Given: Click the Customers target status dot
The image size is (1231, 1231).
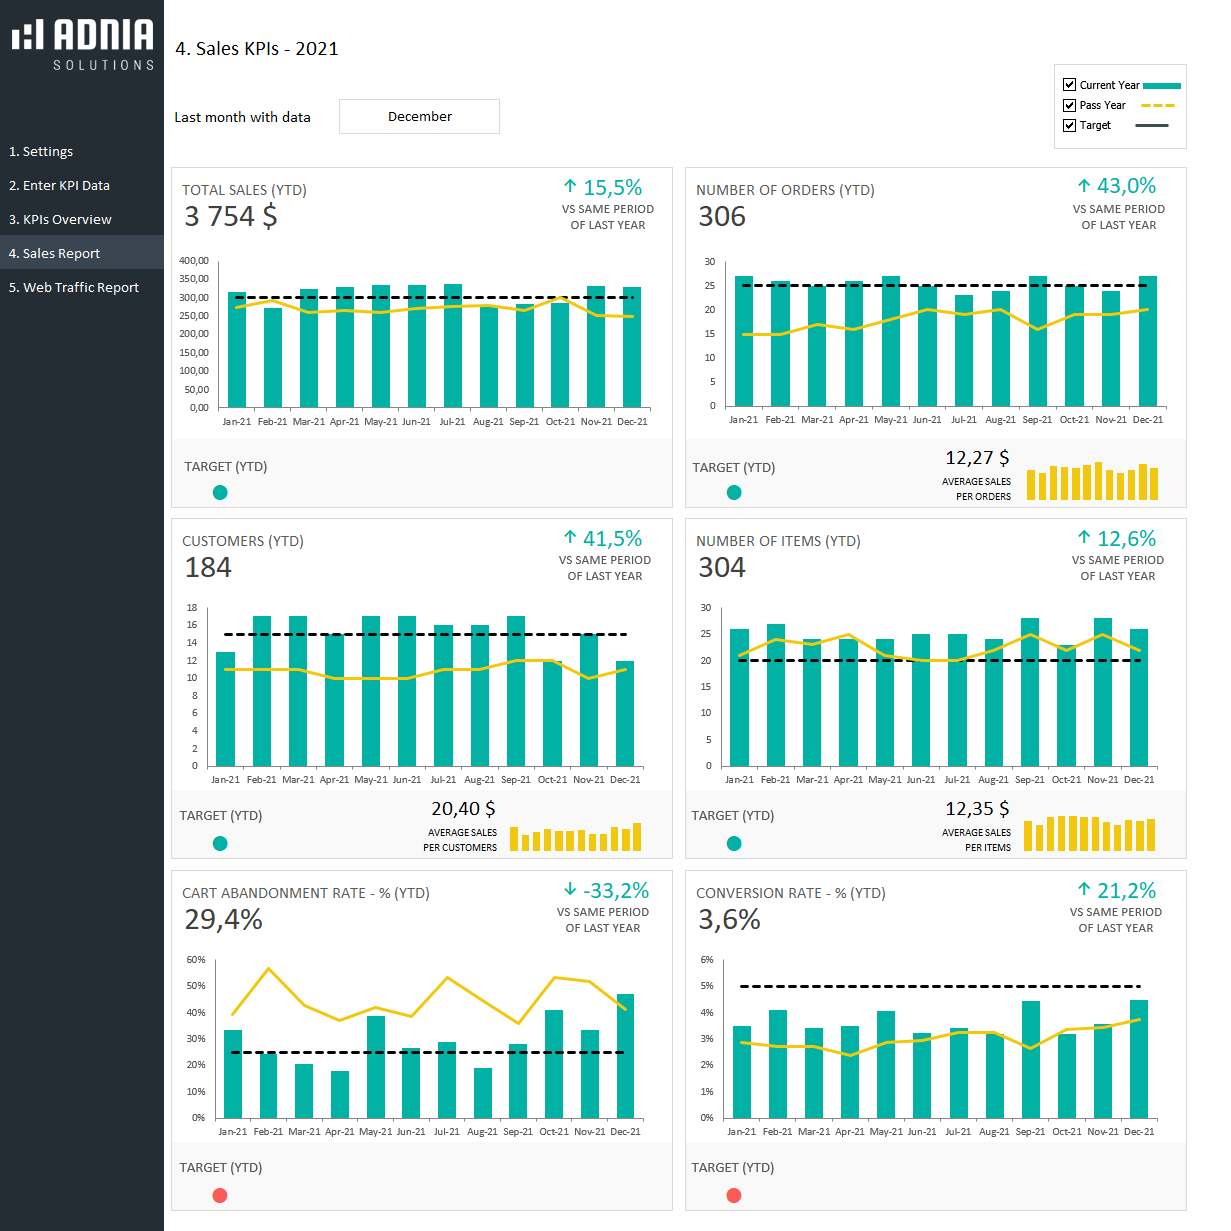Looking at the screenshot, I should click(220, 843).
